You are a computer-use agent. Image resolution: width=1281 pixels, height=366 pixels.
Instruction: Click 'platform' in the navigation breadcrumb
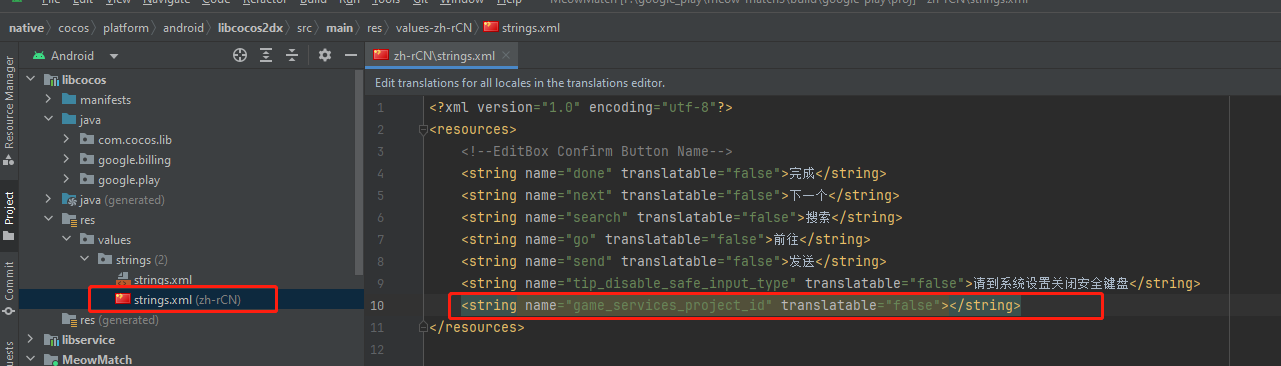pyautogui.click(x=125, y=27)
